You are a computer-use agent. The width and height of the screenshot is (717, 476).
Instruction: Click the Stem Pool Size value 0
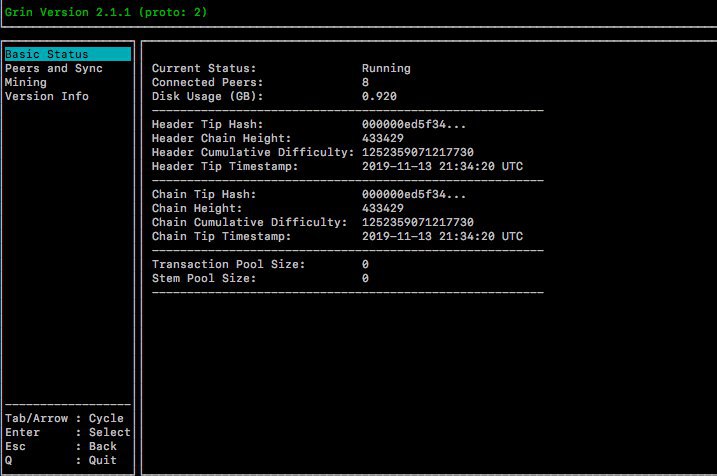(x=365, y=278)
